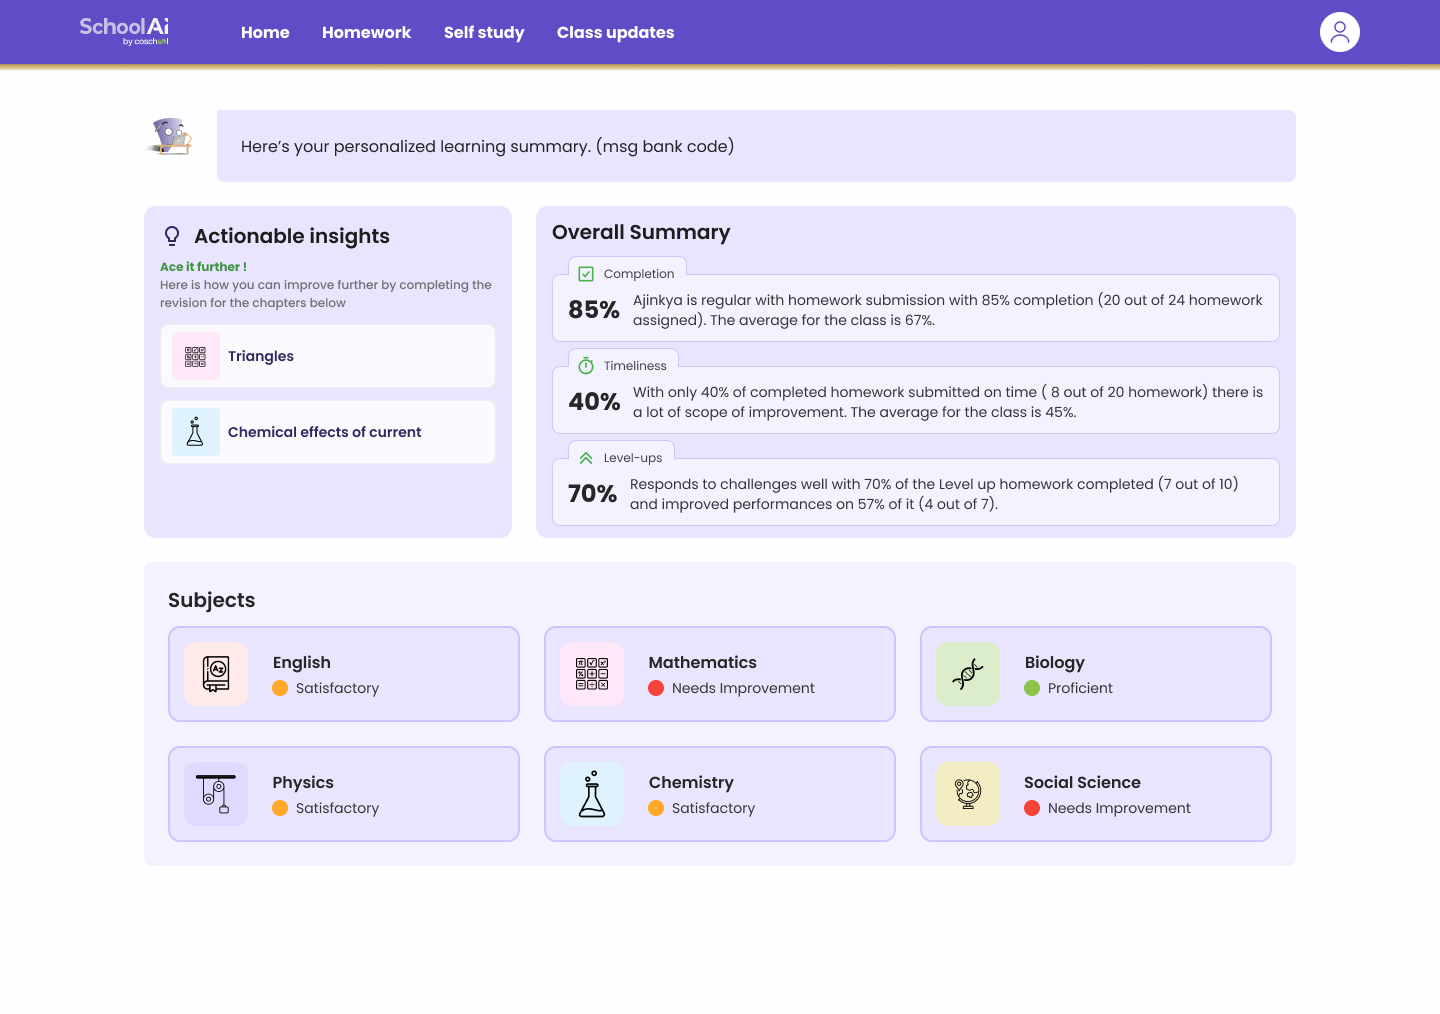Select the Biology subject title
The height and width of the screenshot is (1014, 1440).
click(x=1055, y=662)
